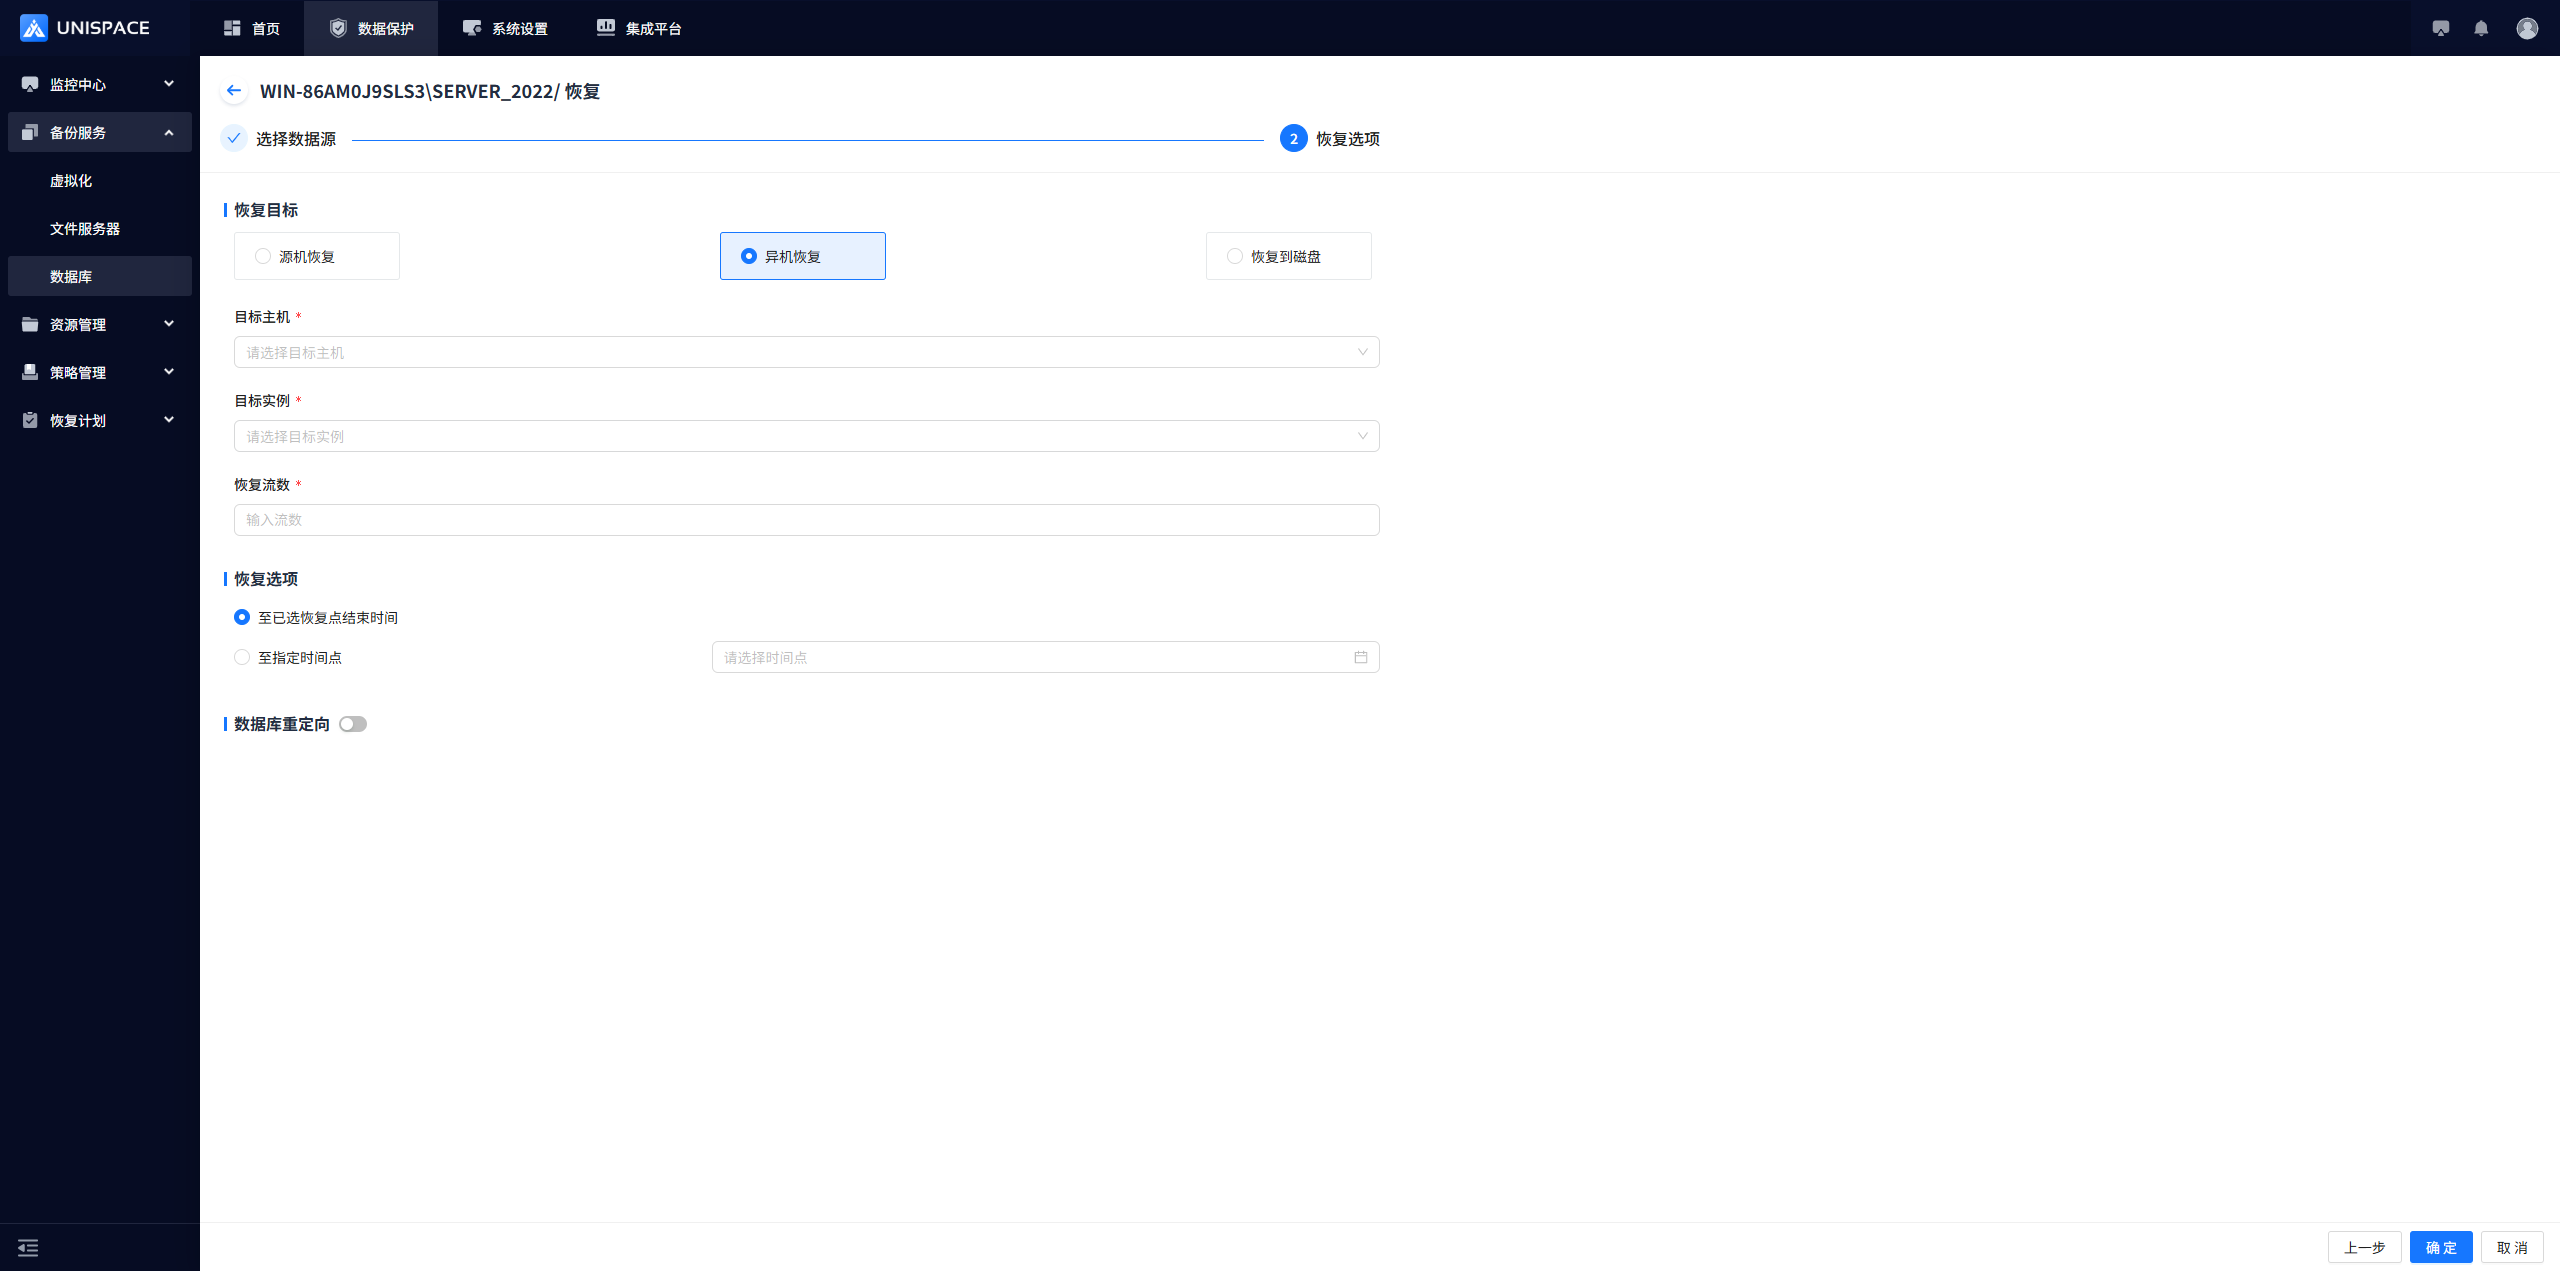This screenshot has width=2560, height=1271.
Task: Open the 目标主机 dropdown
Action: coord(806,352)
